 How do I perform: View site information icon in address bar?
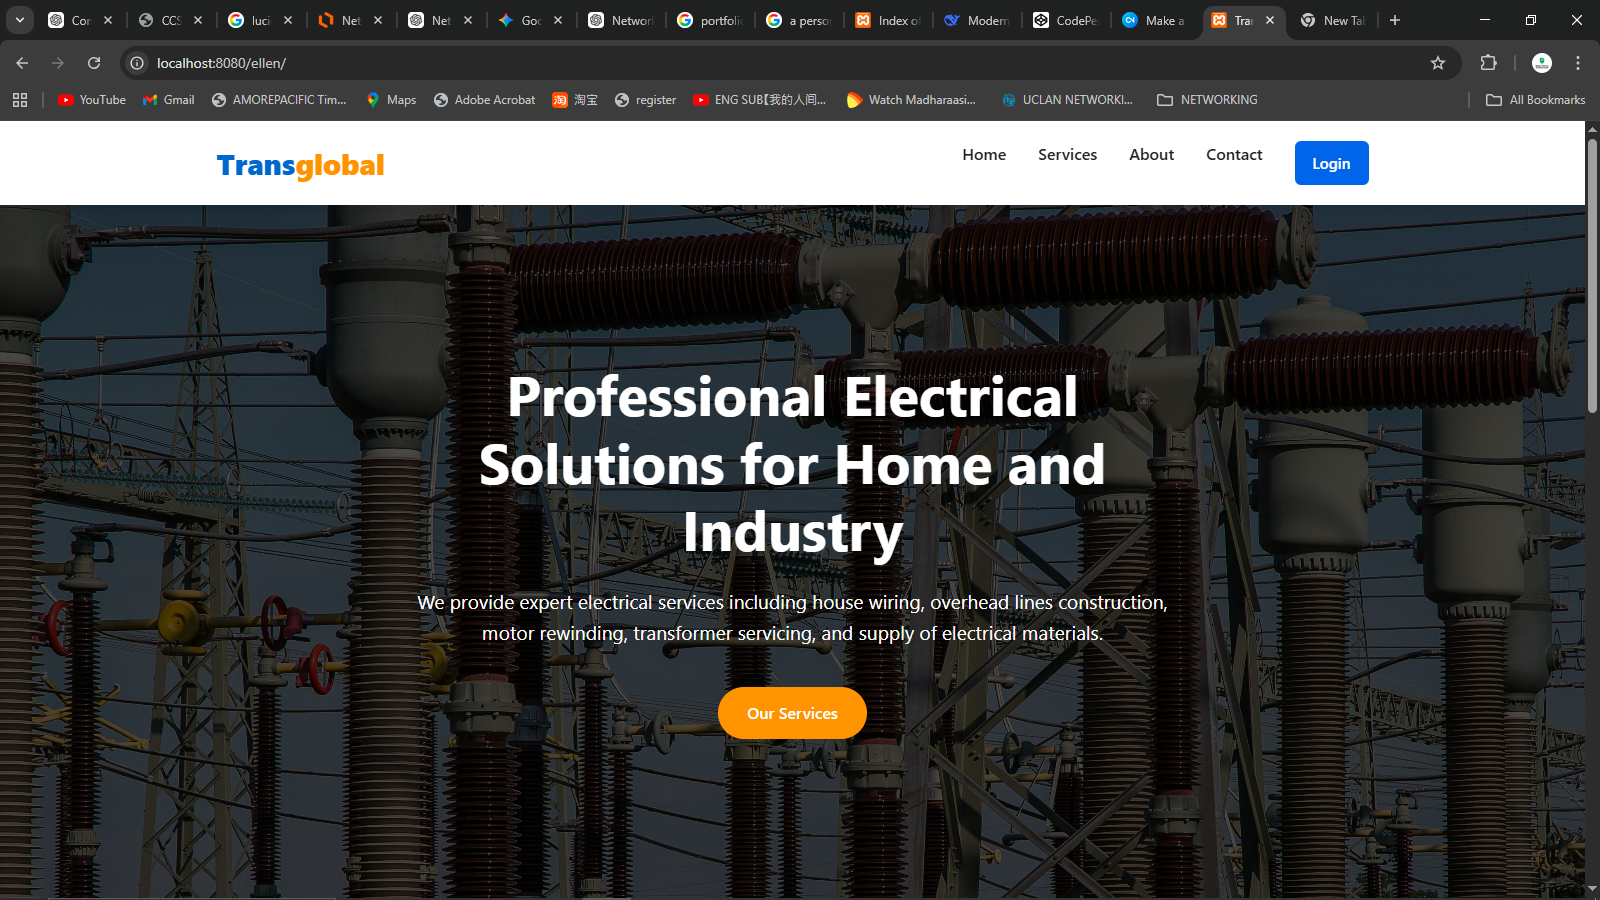[x=138, y=63]
